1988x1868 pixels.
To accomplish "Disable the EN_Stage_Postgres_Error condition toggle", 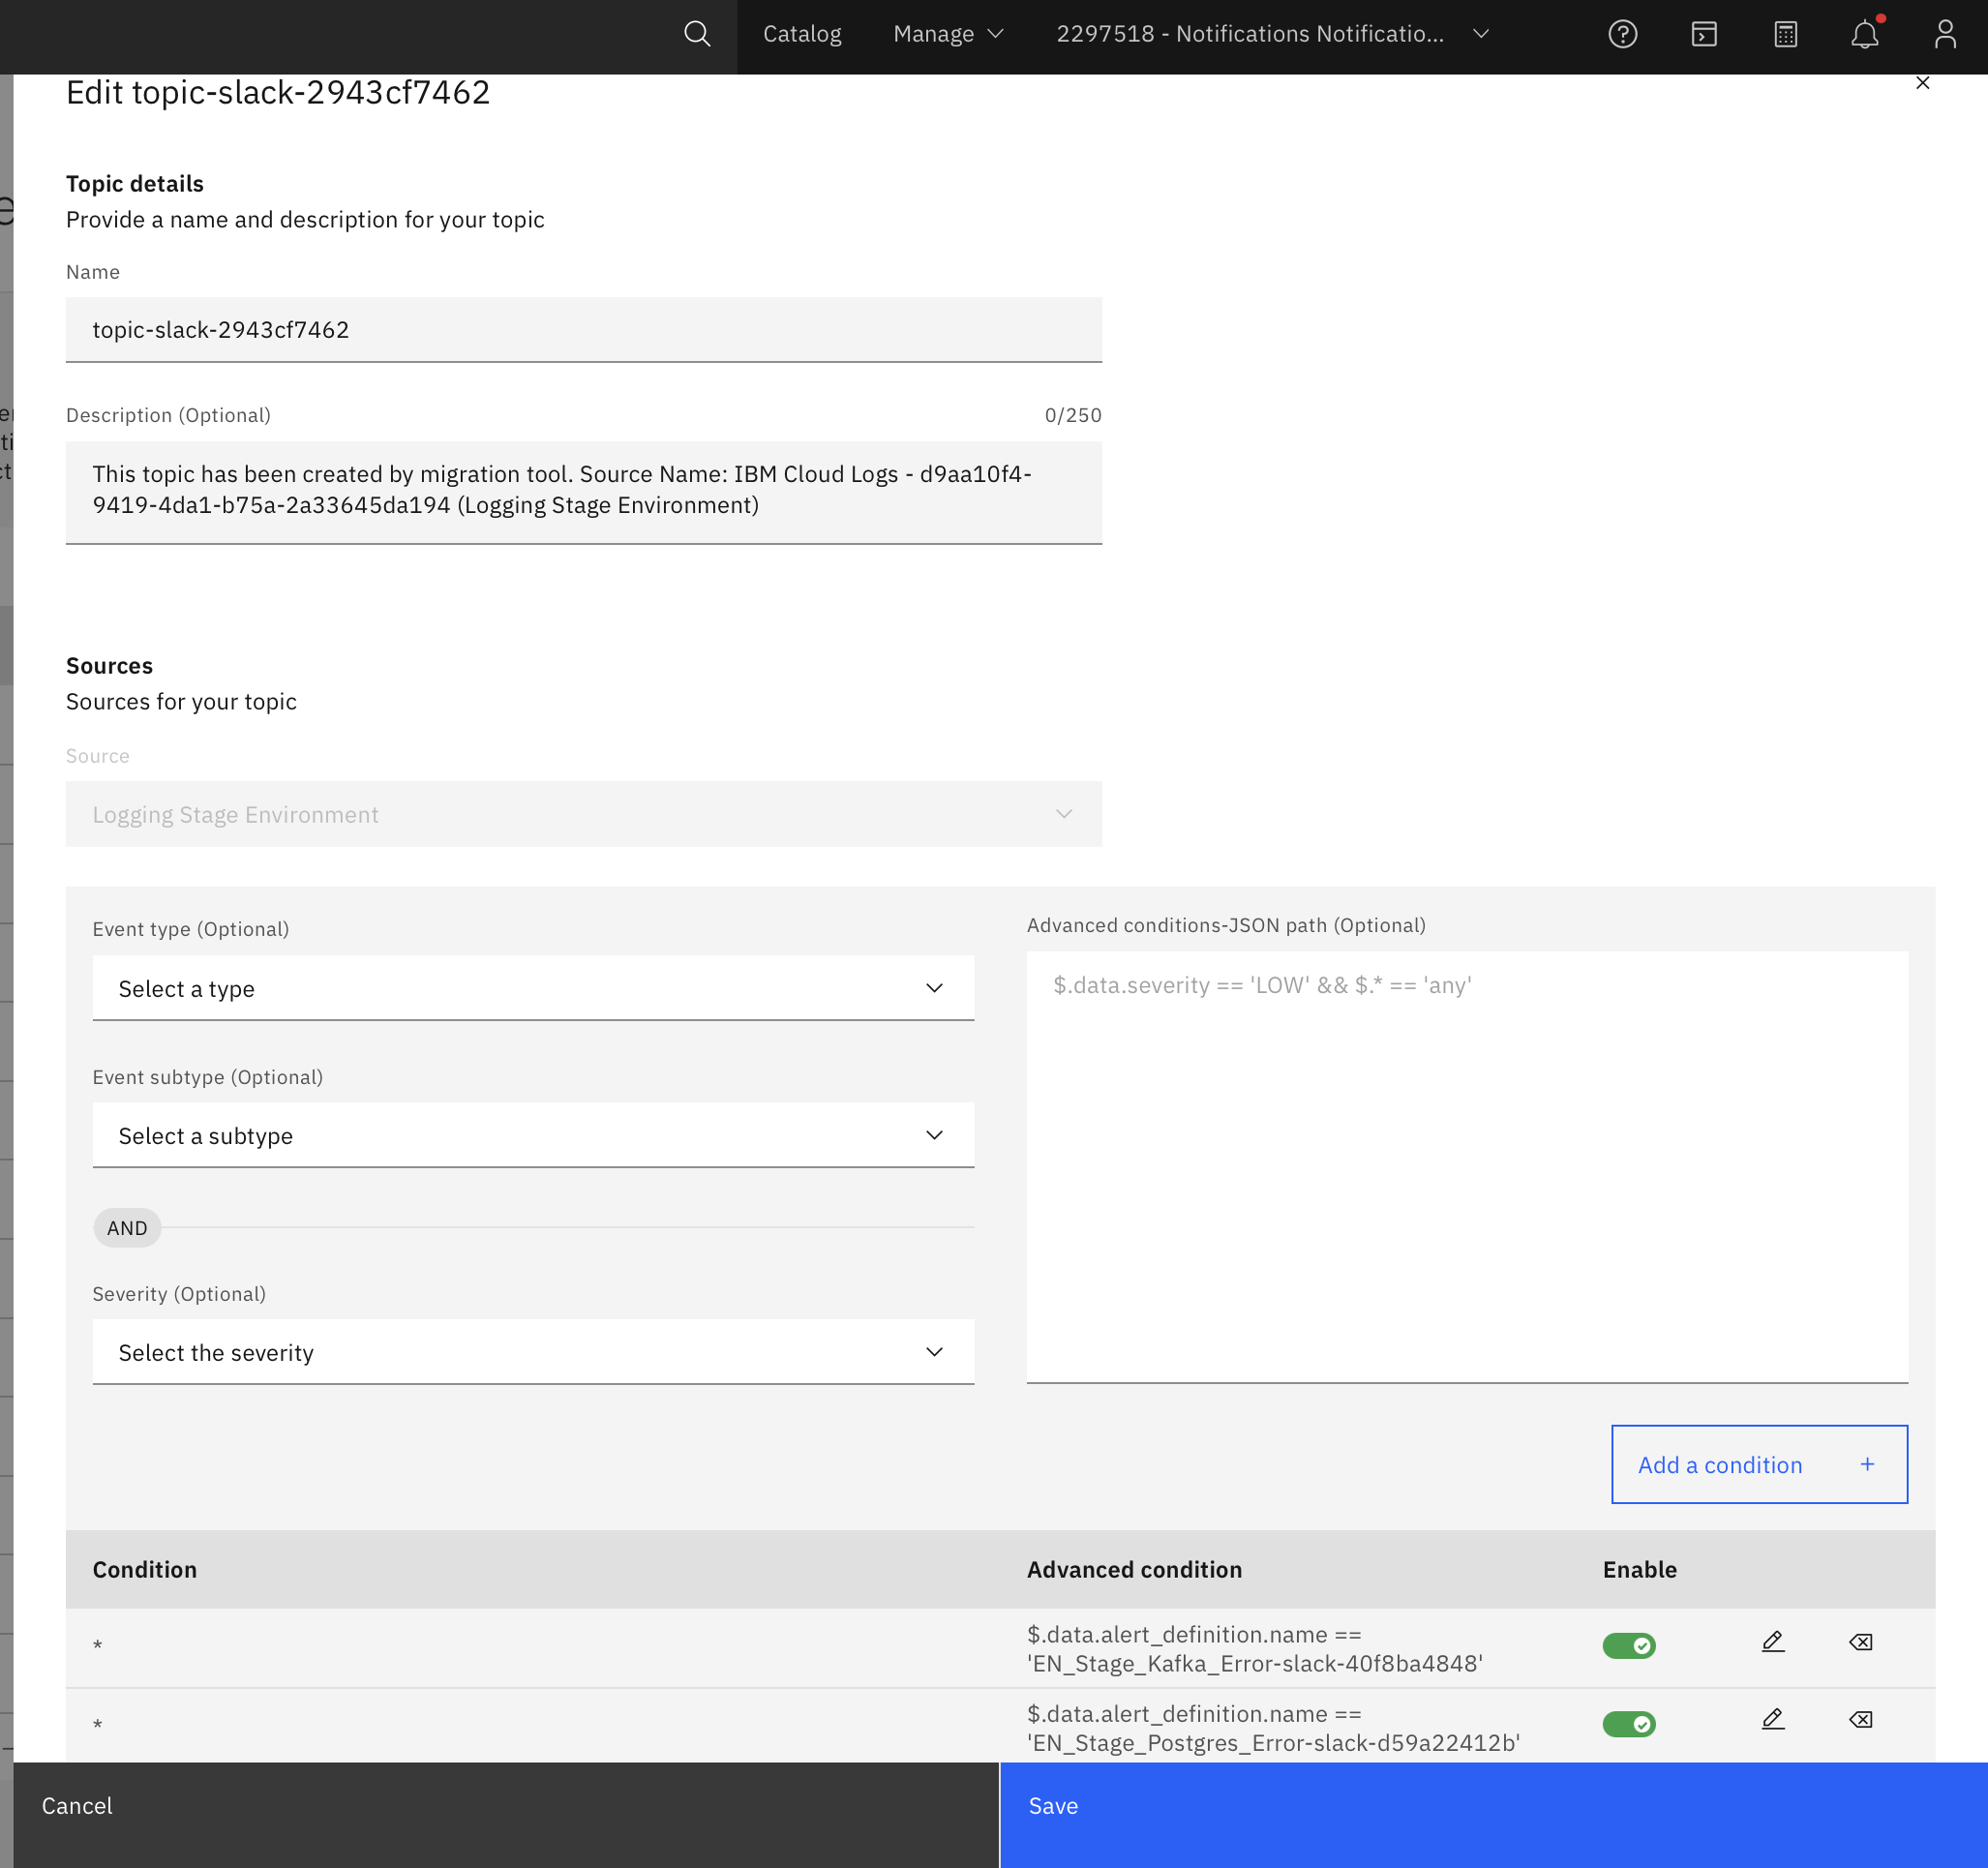I will coord(1629,1723).
